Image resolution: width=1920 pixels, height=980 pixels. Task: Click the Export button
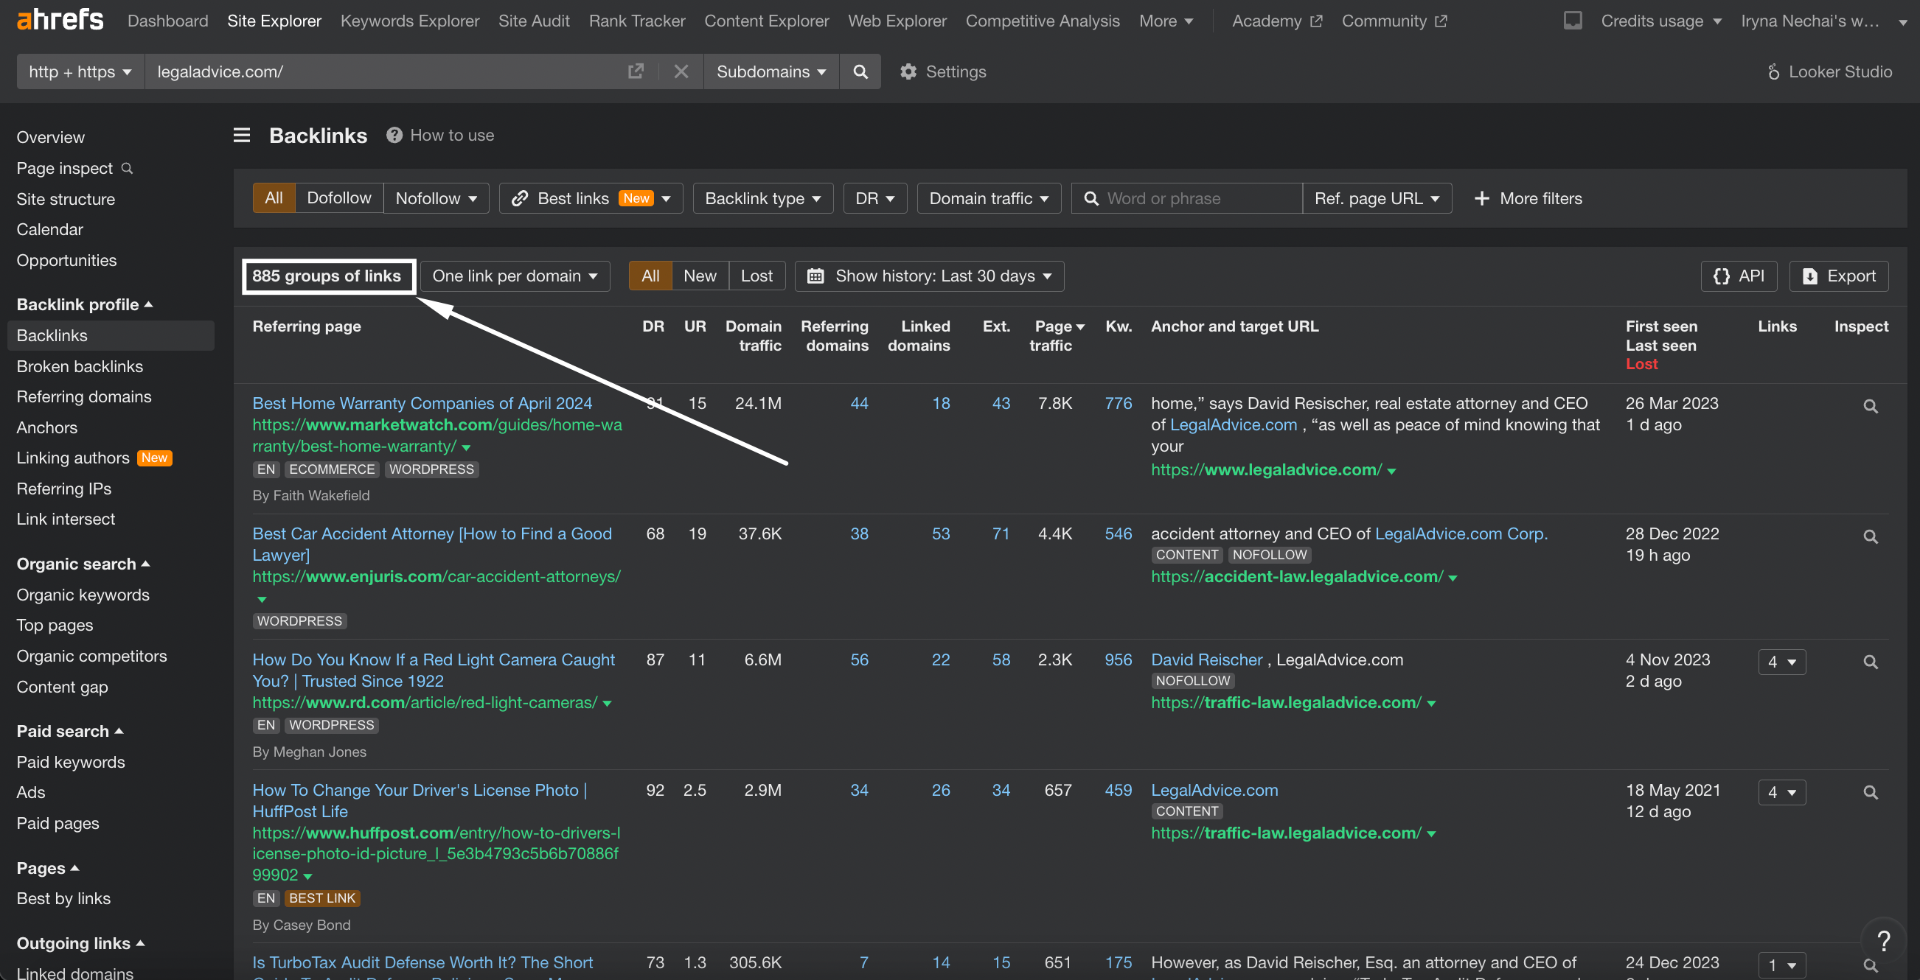(x=1839, y=276)
